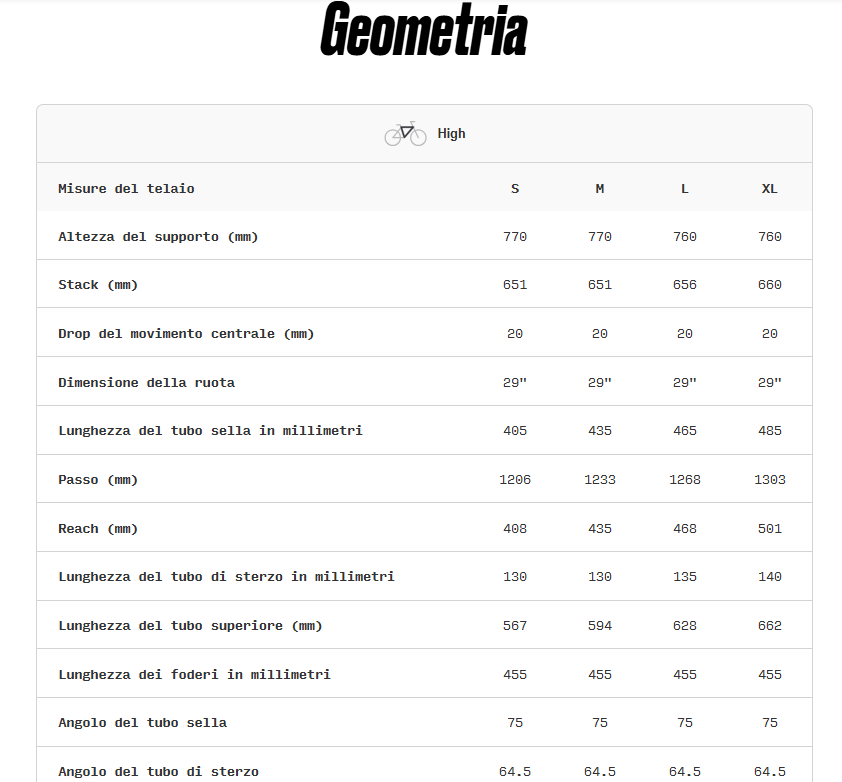Click the Altezza del supporto row label
842x782 pixels.
pyautogui.click(x=158, y=237)
